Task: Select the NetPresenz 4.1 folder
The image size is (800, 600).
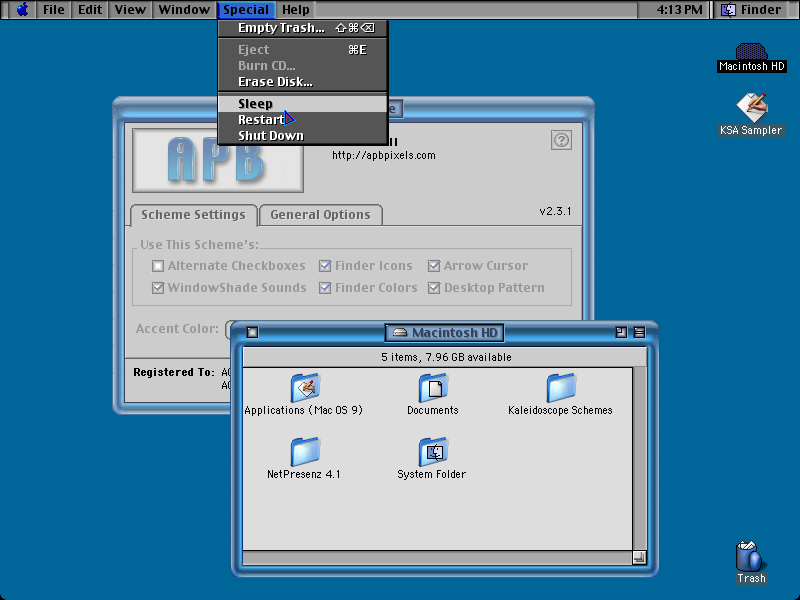Action: (x=304, y=458)
